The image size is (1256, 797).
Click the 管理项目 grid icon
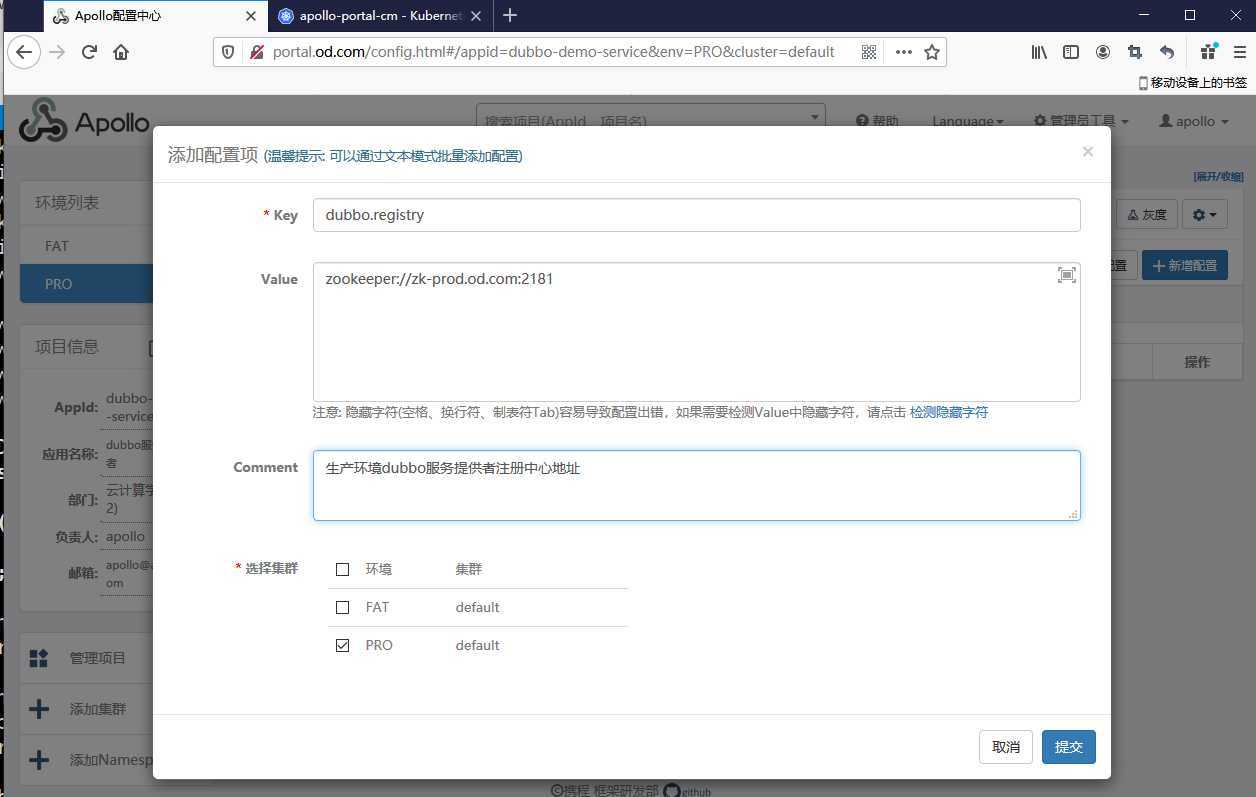pyautogui.click(x=39, y=658)
